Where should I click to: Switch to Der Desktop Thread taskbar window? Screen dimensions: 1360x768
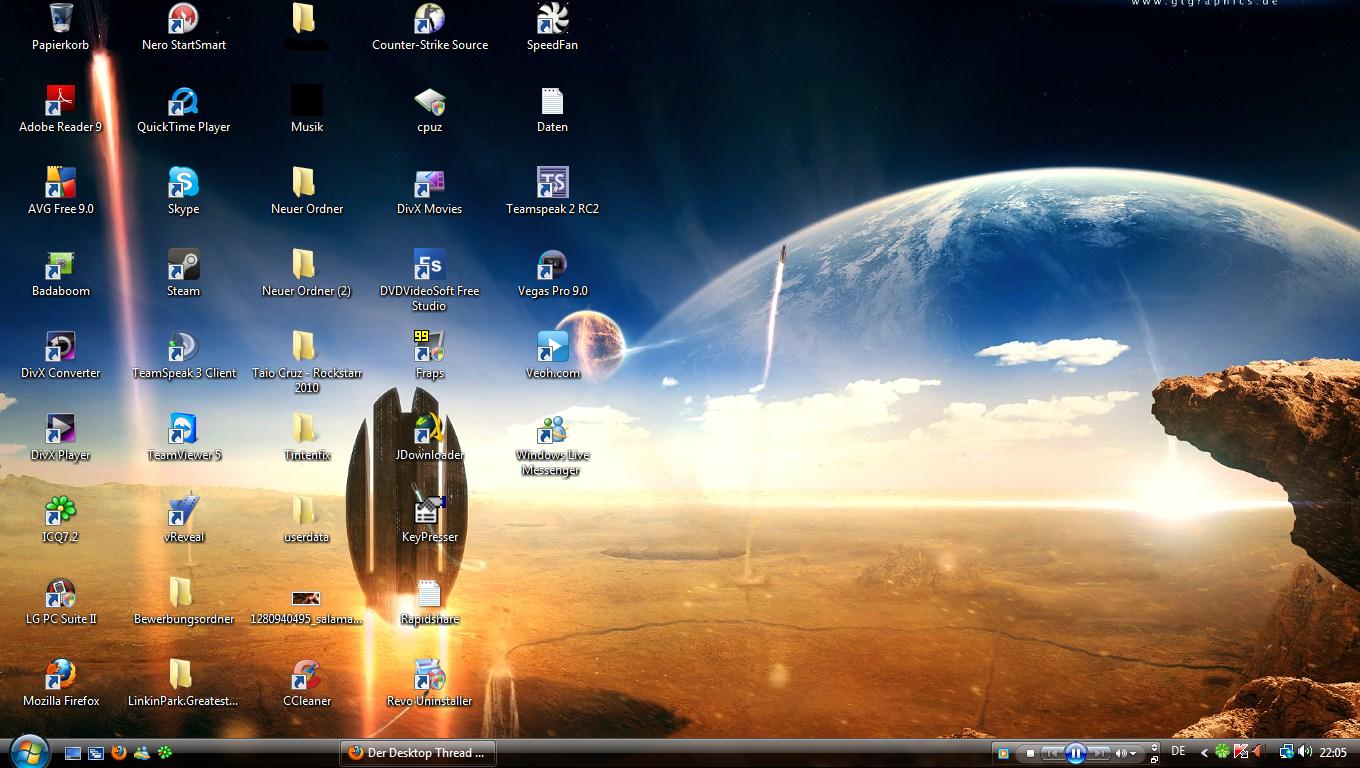[x=418, y=753]
